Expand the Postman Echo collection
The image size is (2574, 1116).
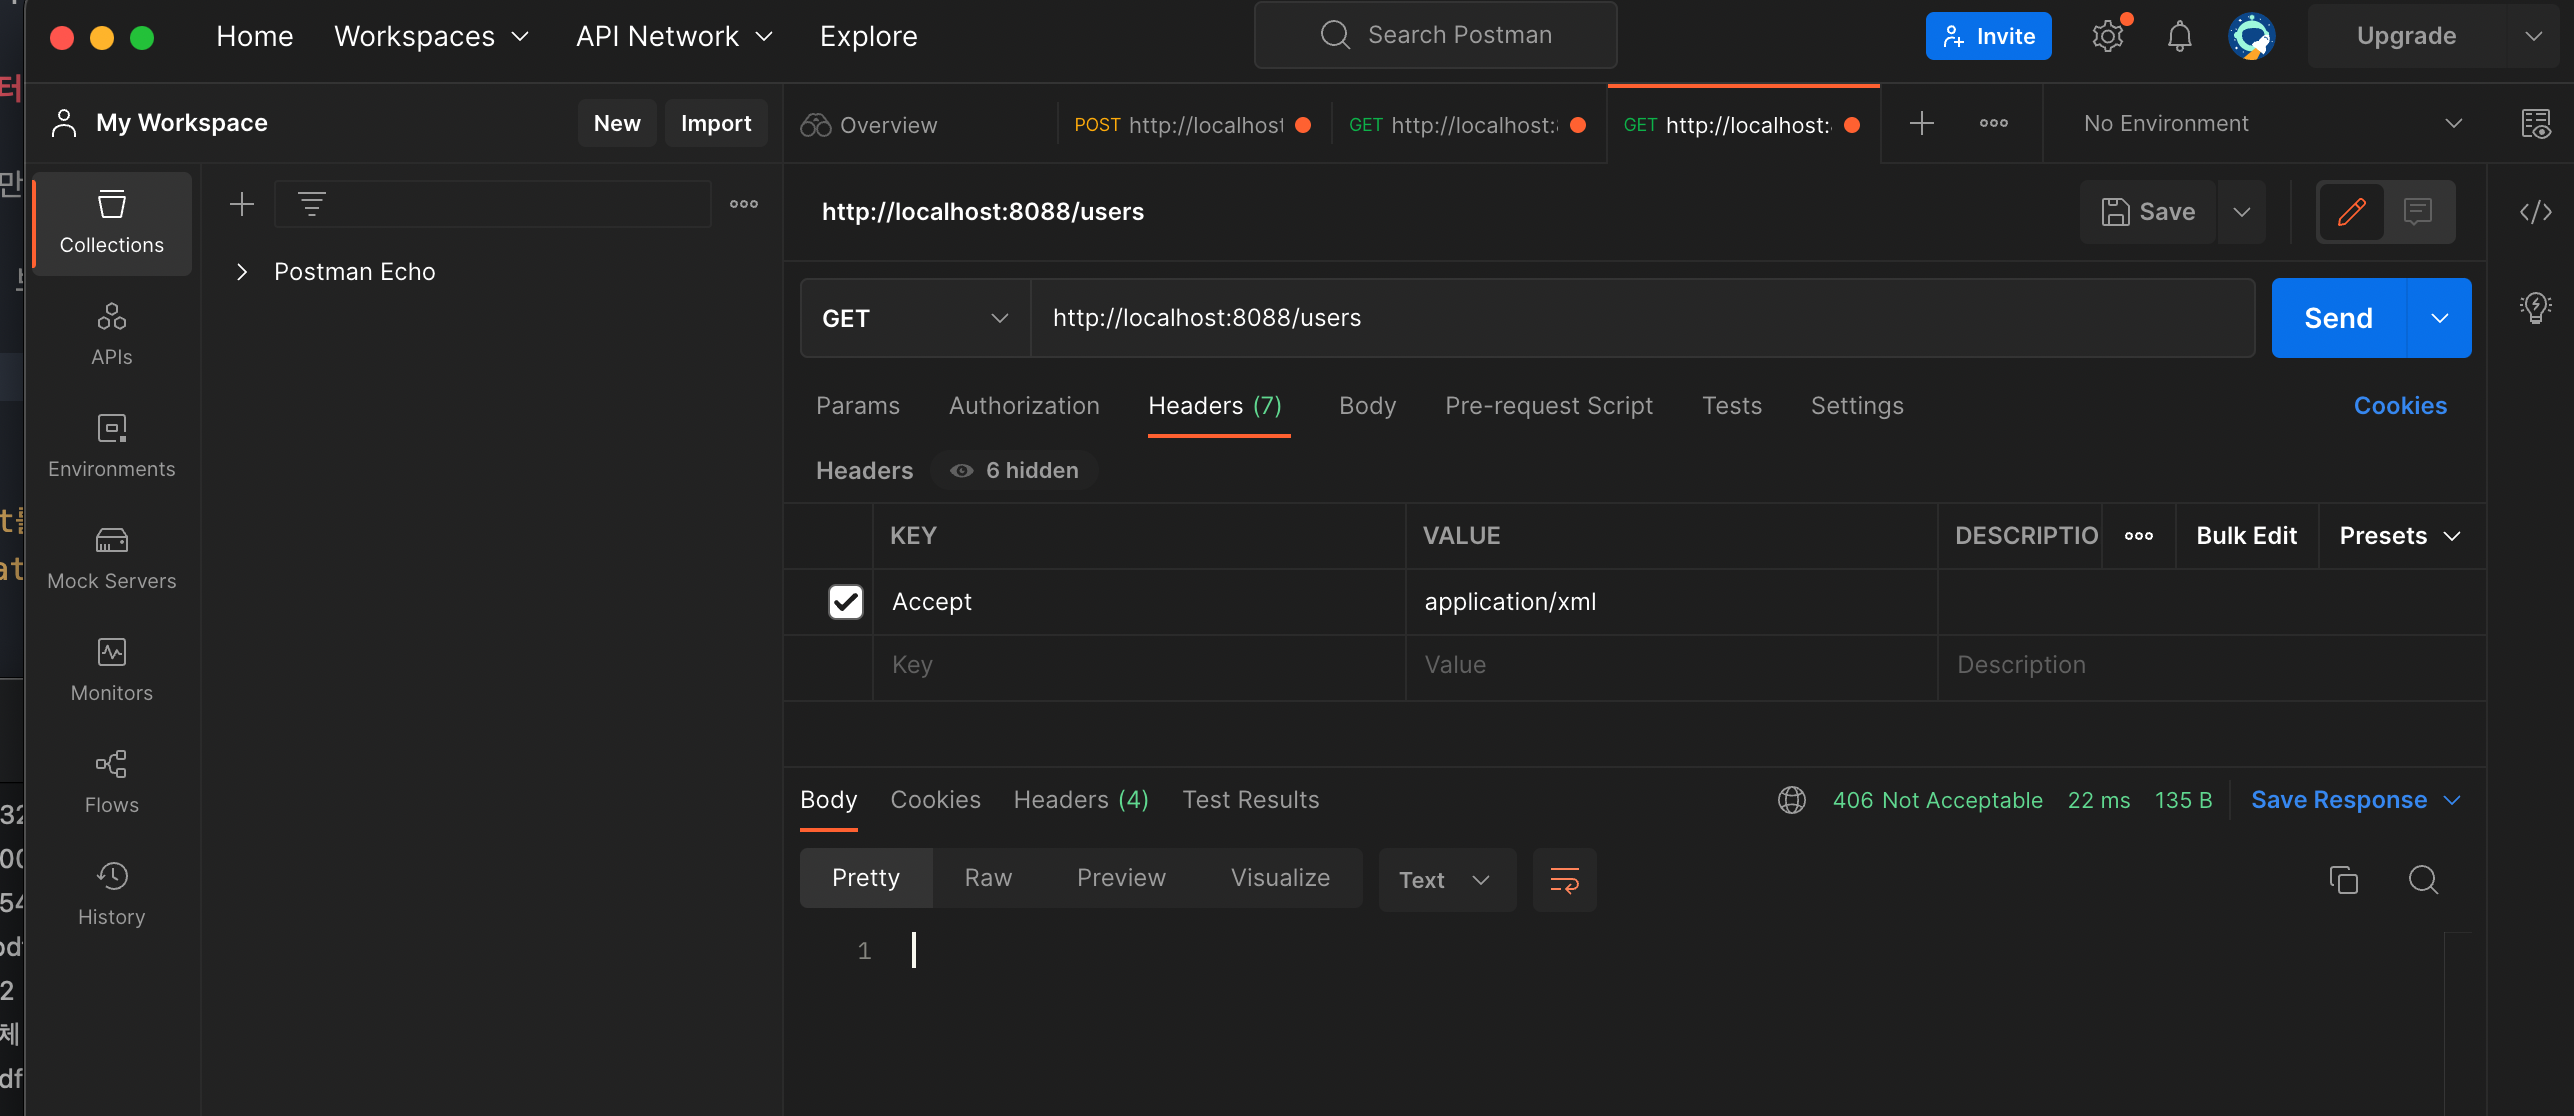tap(241, 272)
